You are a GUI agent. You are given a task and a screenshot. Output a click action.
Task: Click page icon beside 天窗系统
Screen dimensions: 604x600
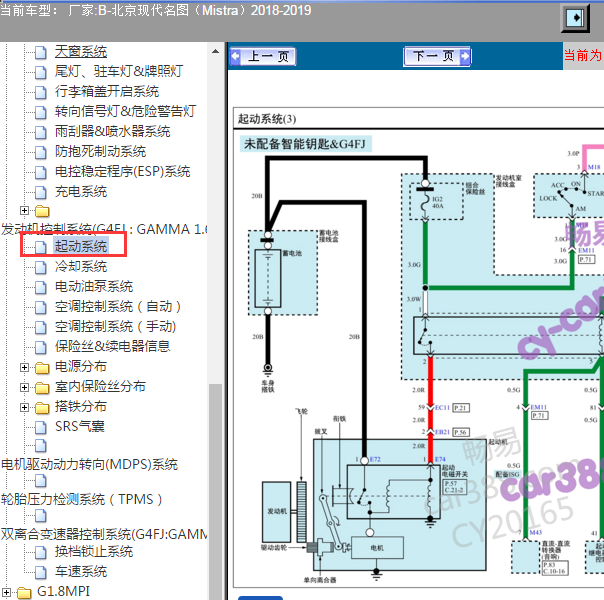click(41, 52)
